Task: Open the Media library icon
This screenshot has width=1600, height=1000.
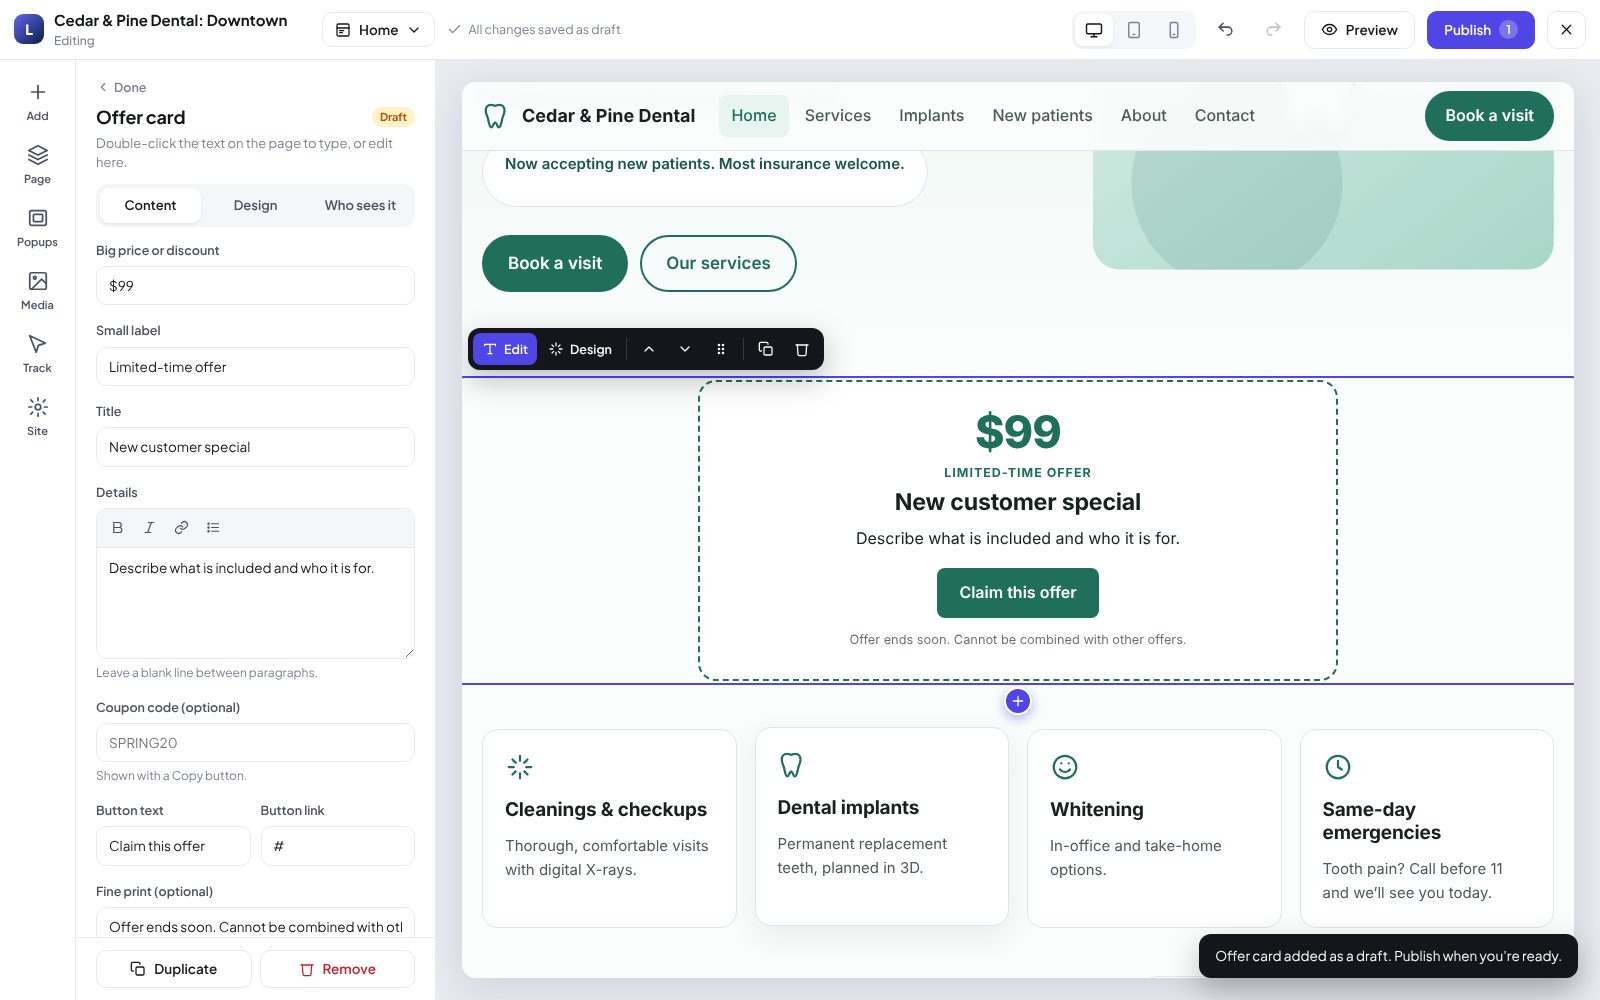Action: tap(37, 291)
